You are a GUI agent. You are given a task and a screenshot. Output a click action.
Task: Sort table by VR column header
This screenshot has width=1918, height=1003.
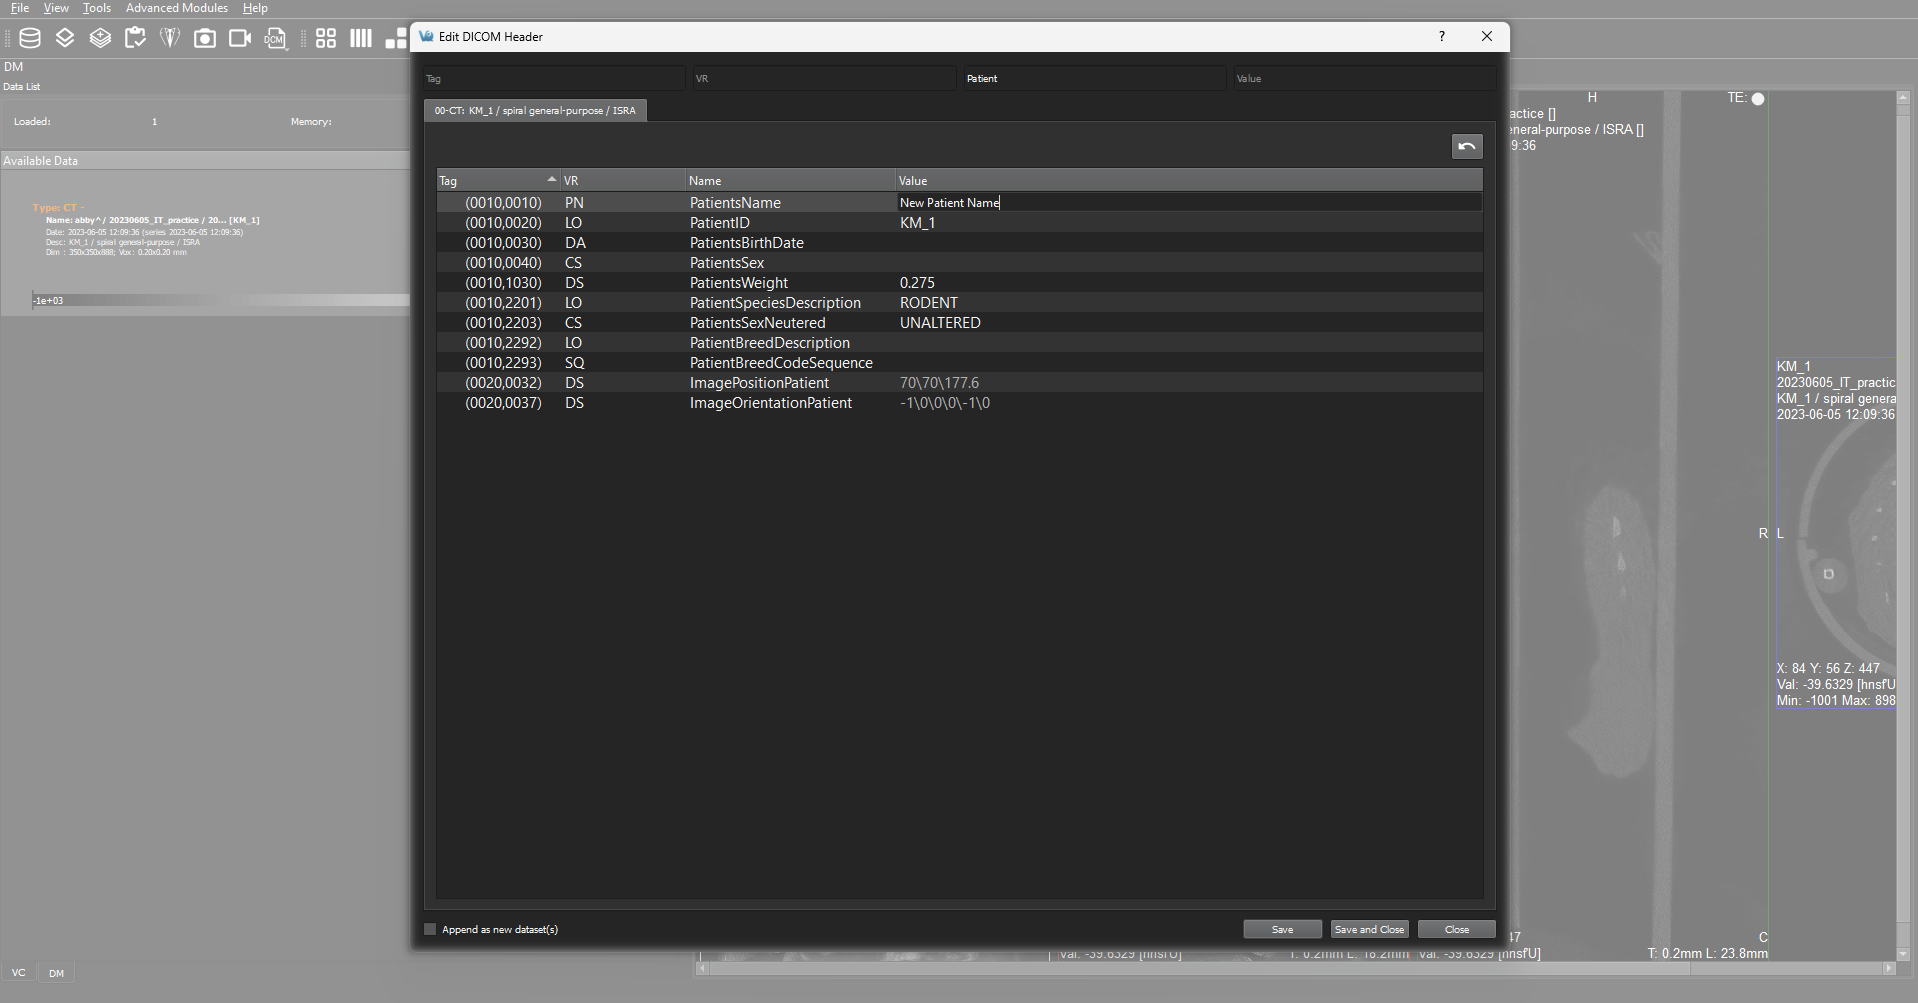(x=622, y=181)
